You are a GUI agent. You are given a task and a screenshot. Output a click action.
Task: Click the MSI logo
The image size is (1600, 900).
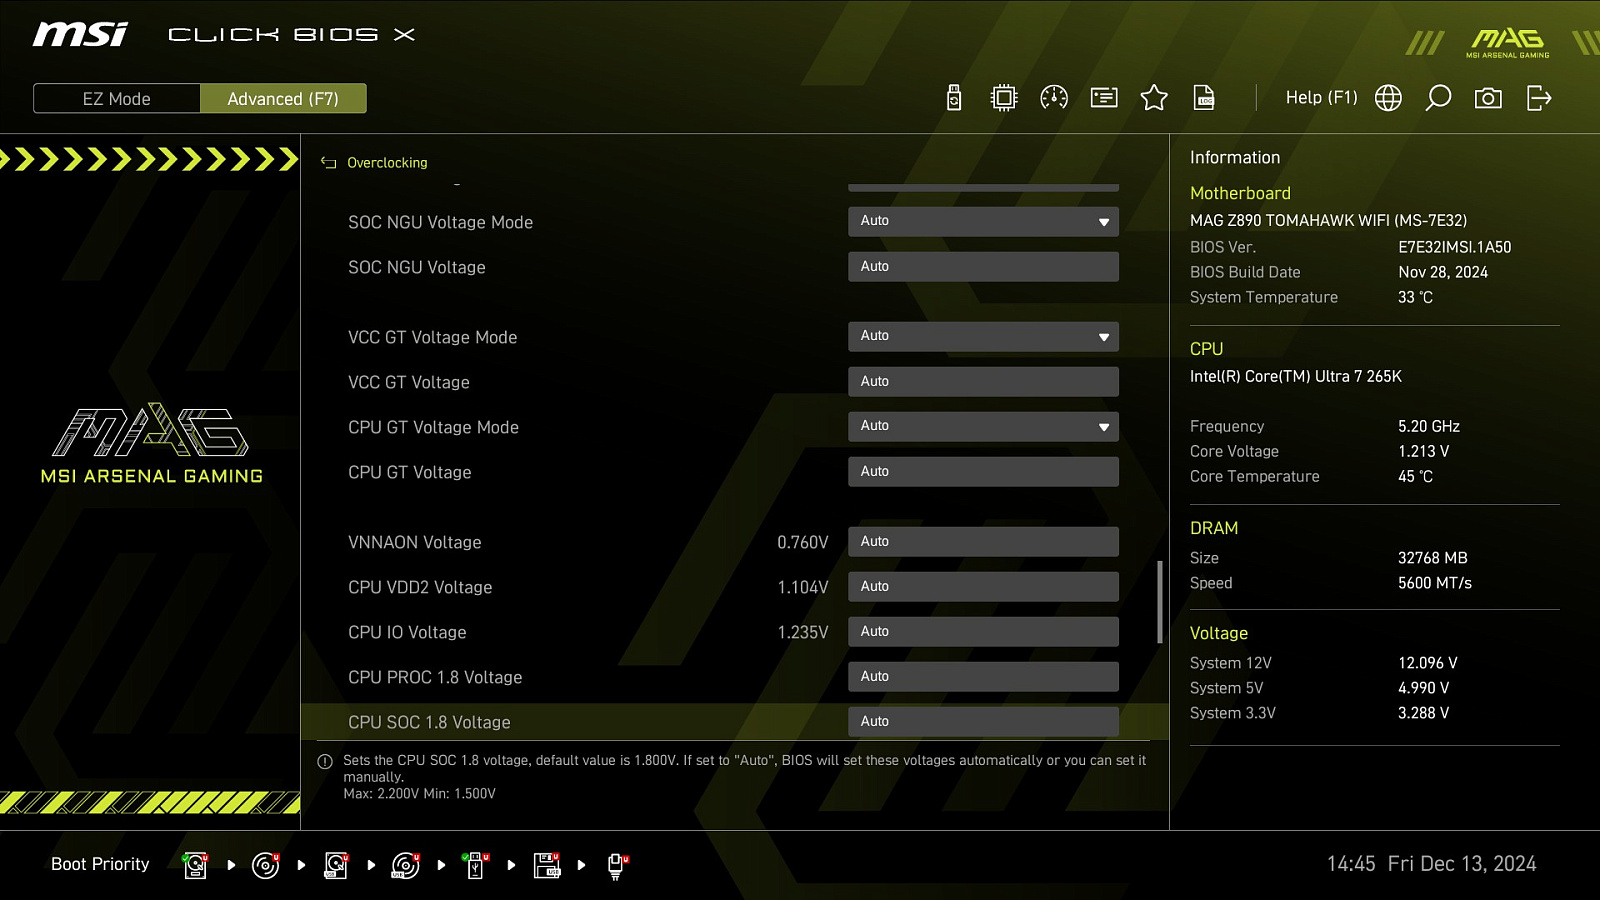80,35
